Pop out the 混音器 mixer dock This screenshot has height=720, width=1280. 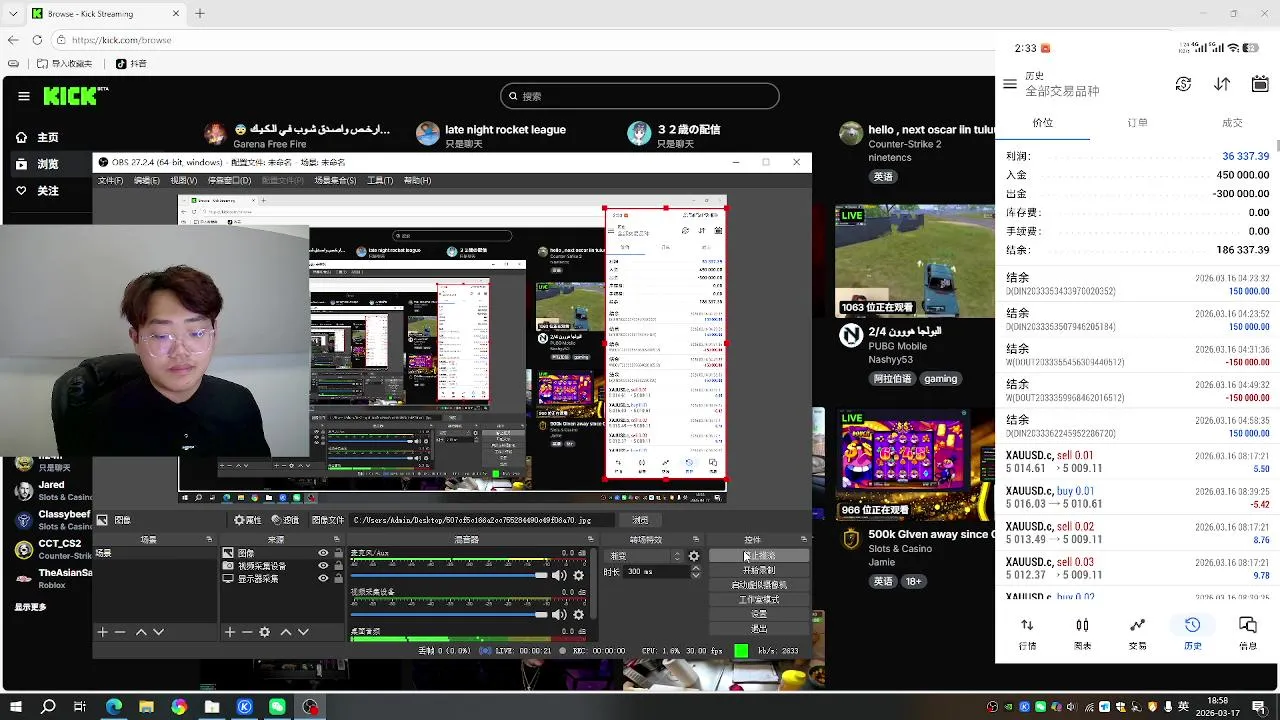click(590, 540)
